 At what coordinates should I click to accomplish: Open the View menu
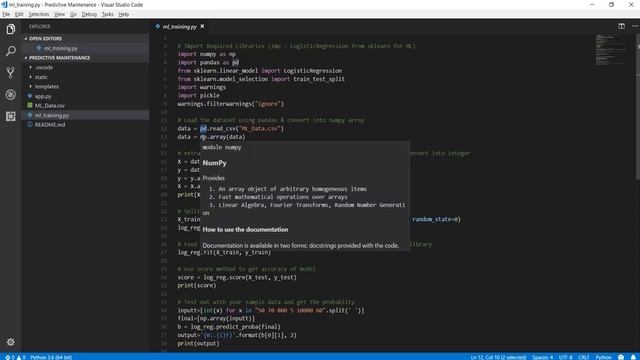[59, 14]
